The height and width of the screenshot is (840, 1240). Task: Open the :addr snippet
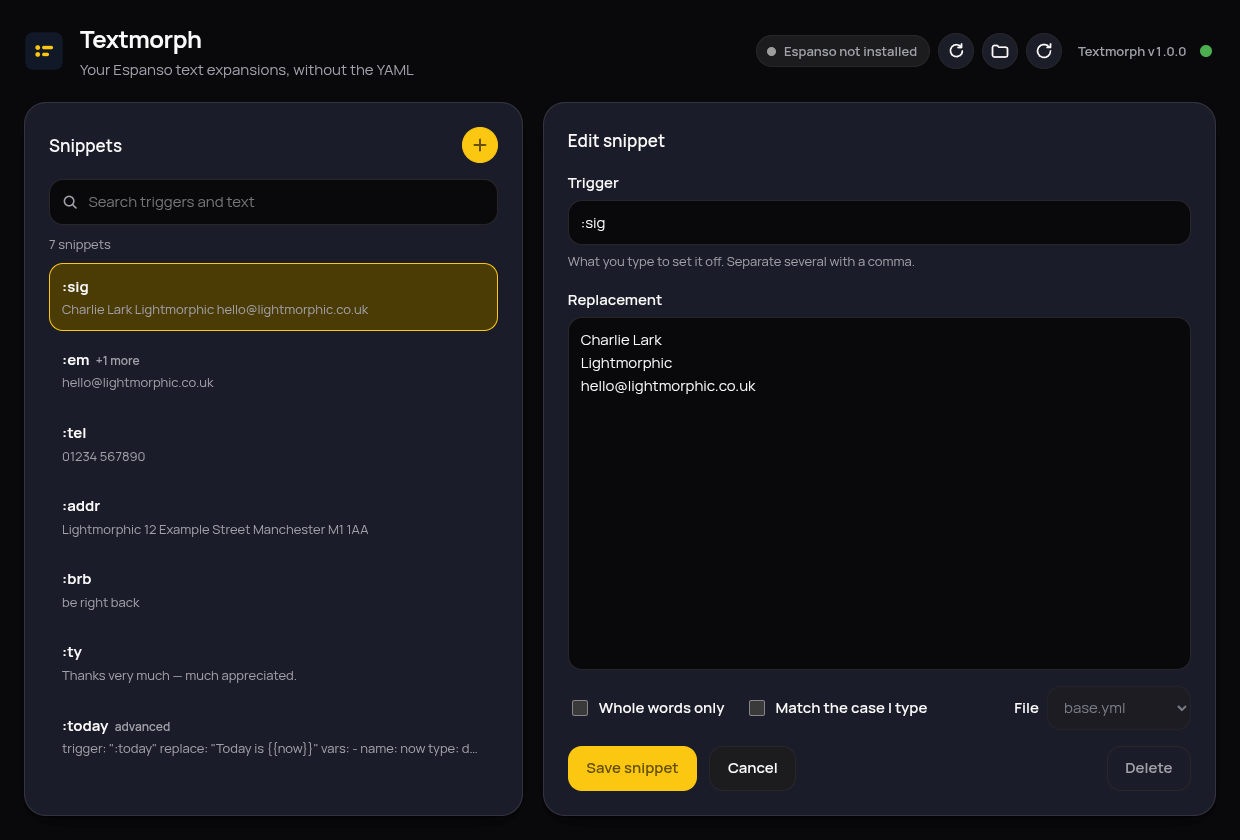(273, 516)
